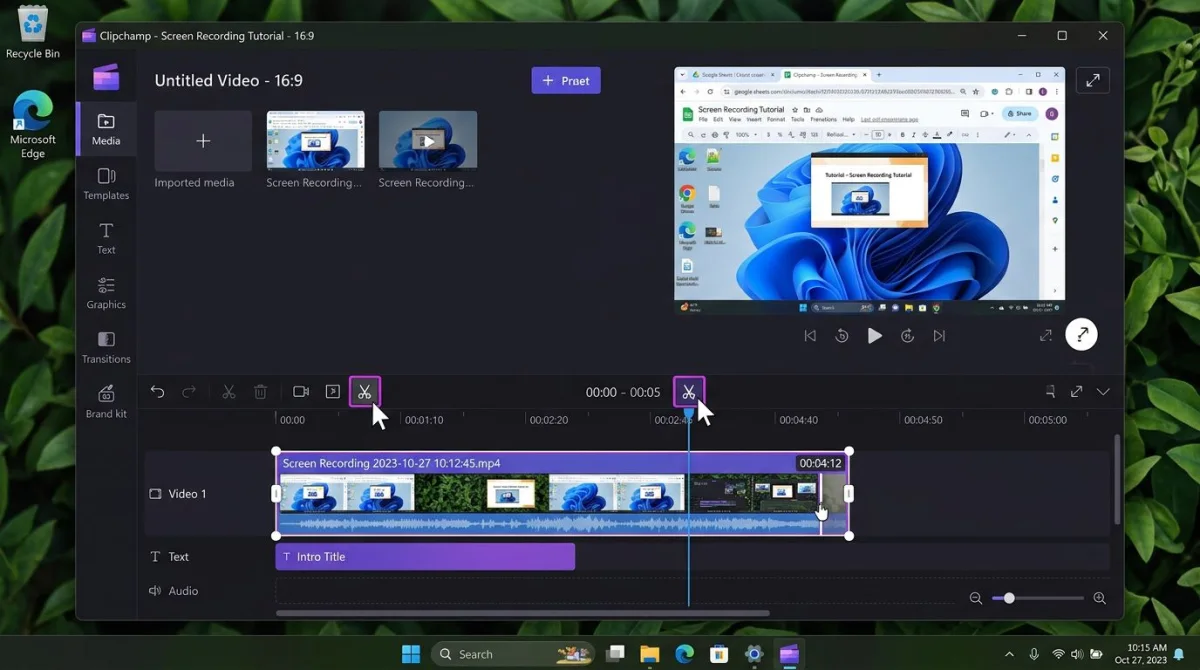1200x670 pixels.
Task: Click the Untitled Video - 16:9 title
Action: (x=229, y=80)
